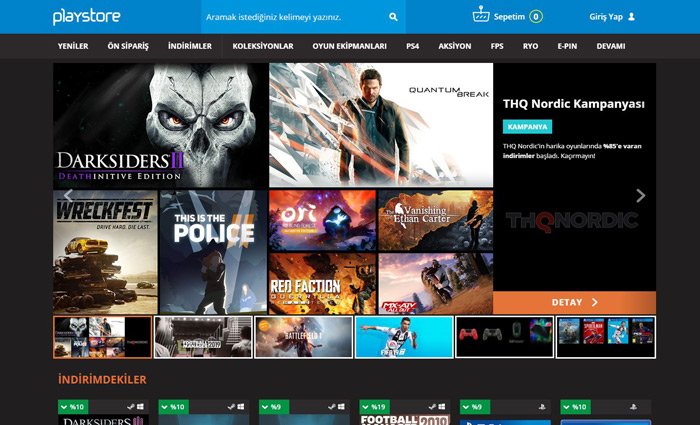Open the RYO category
700x425 pixels.
click(x=530, y=46)
